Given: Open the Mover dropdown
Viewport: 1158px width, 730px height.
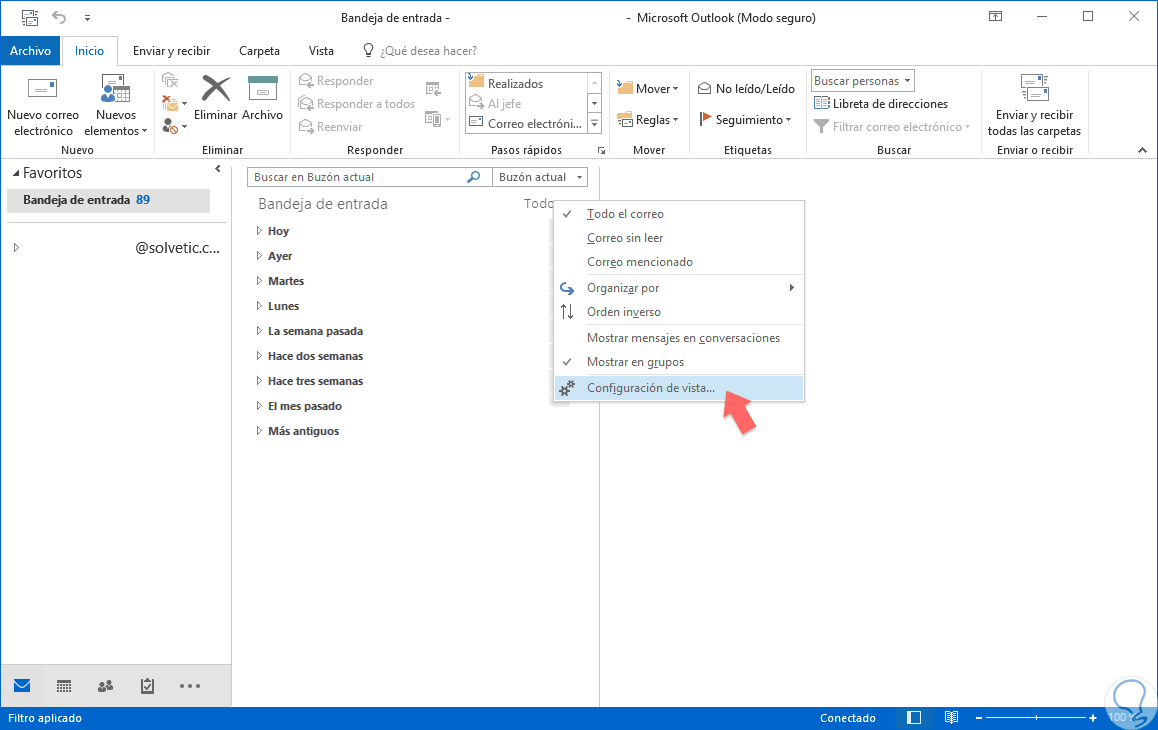Looking at the screenshot, I should [x=648, y=89].
